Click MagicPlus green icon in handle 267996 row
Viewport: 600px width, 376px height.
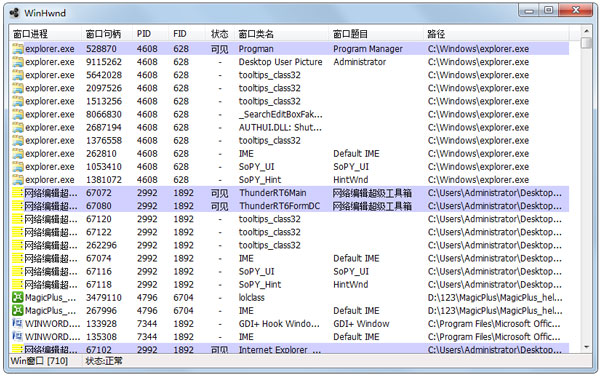[x=18, y=311]
